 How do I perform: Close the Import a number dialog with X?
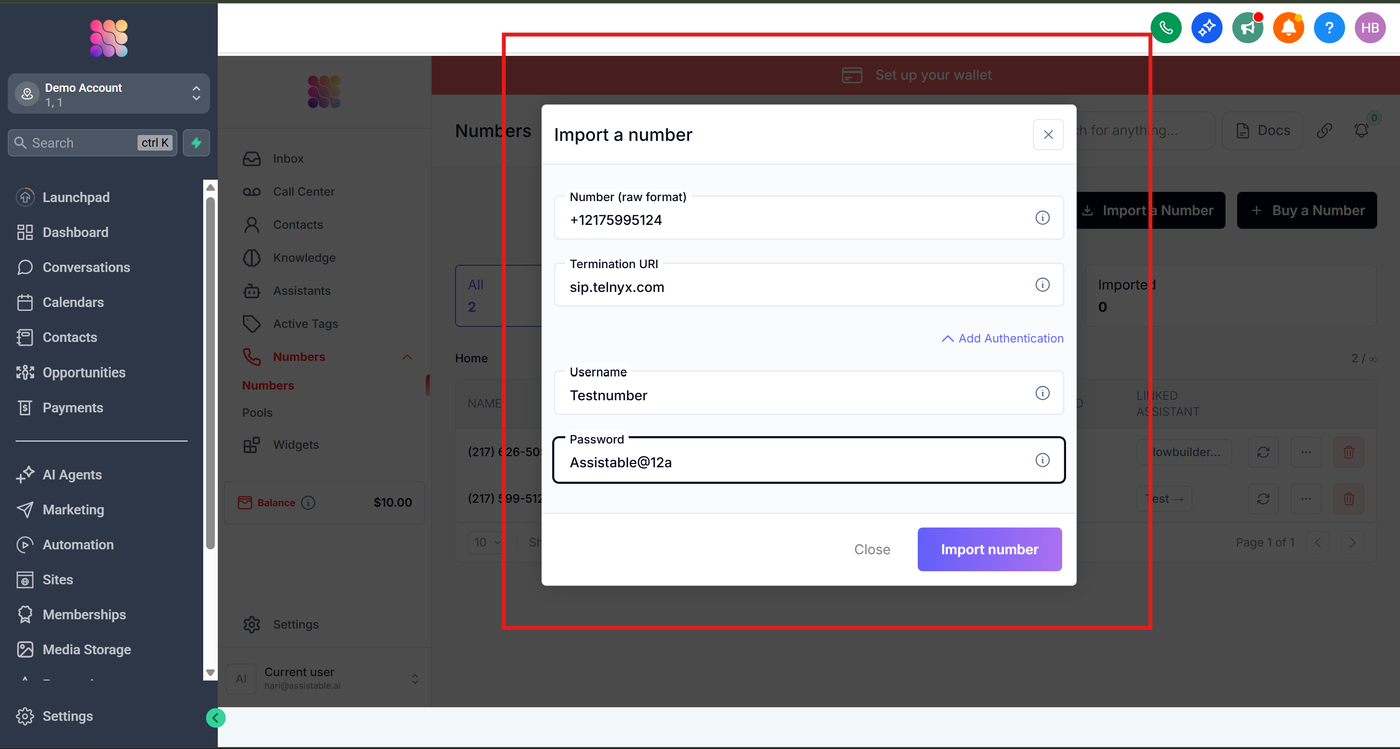pos(1048,135)
